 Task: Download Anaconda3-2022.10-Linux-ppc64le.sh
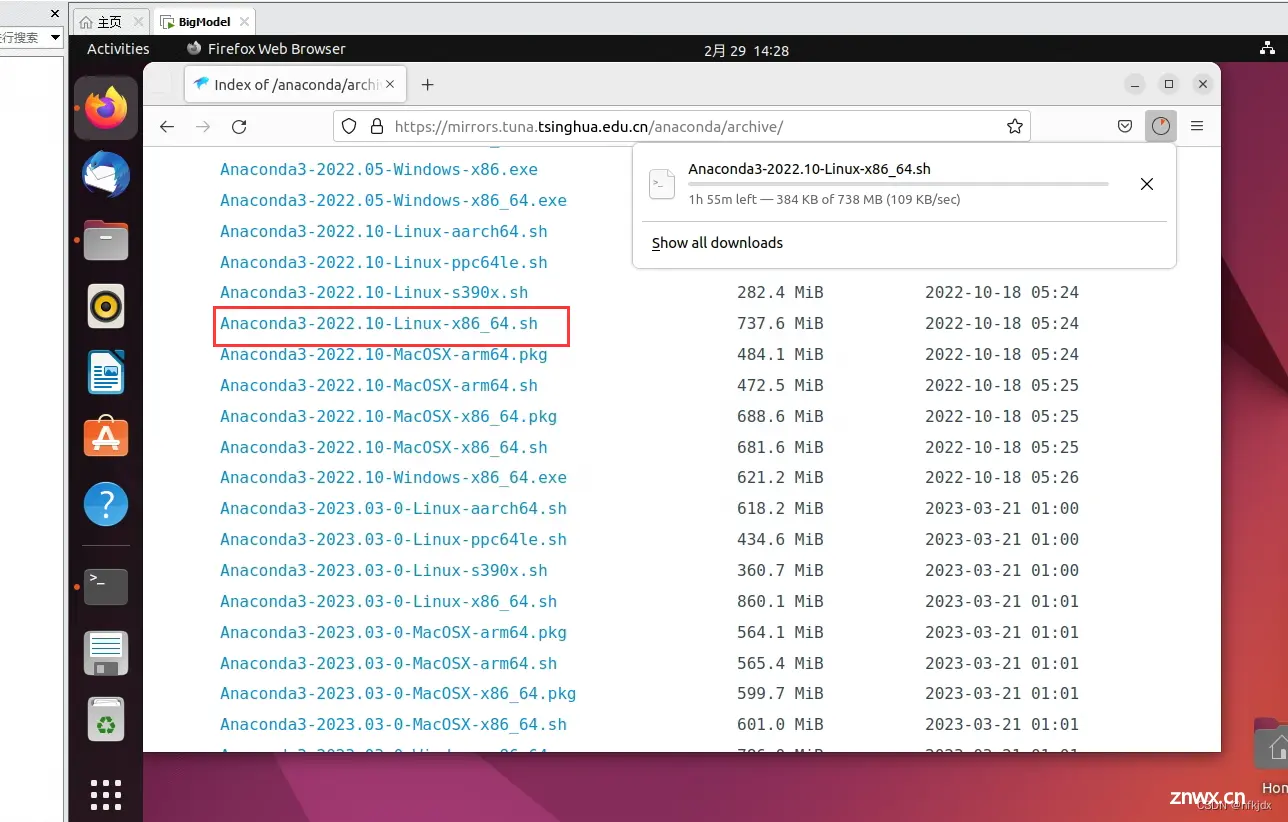(x=384, y=263)
